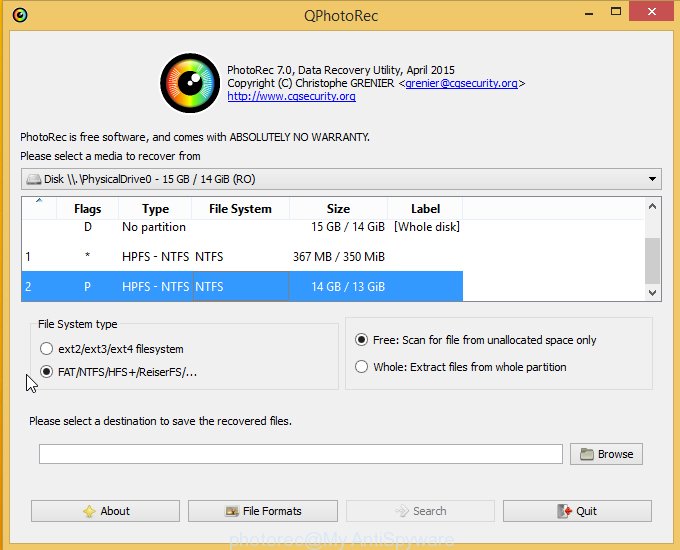Viewport: 680px width, 550px height.
Task: Click the File System column header
Action: [x=240, y=209]
